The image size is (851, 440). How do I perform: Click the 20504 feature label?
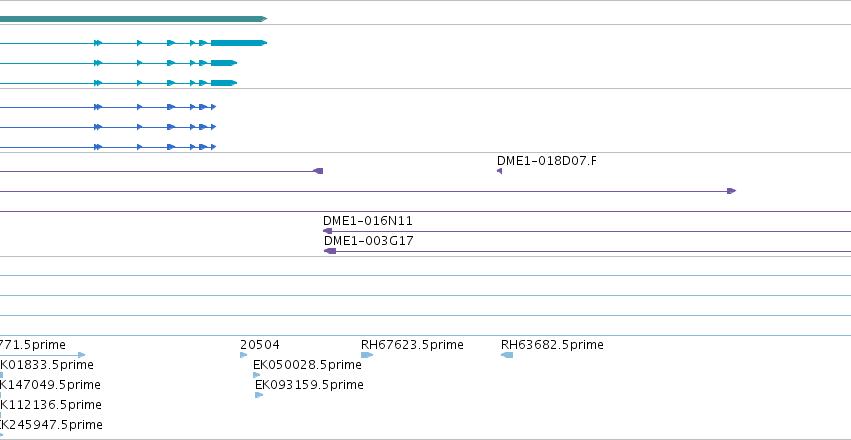(x=260, y=345)
